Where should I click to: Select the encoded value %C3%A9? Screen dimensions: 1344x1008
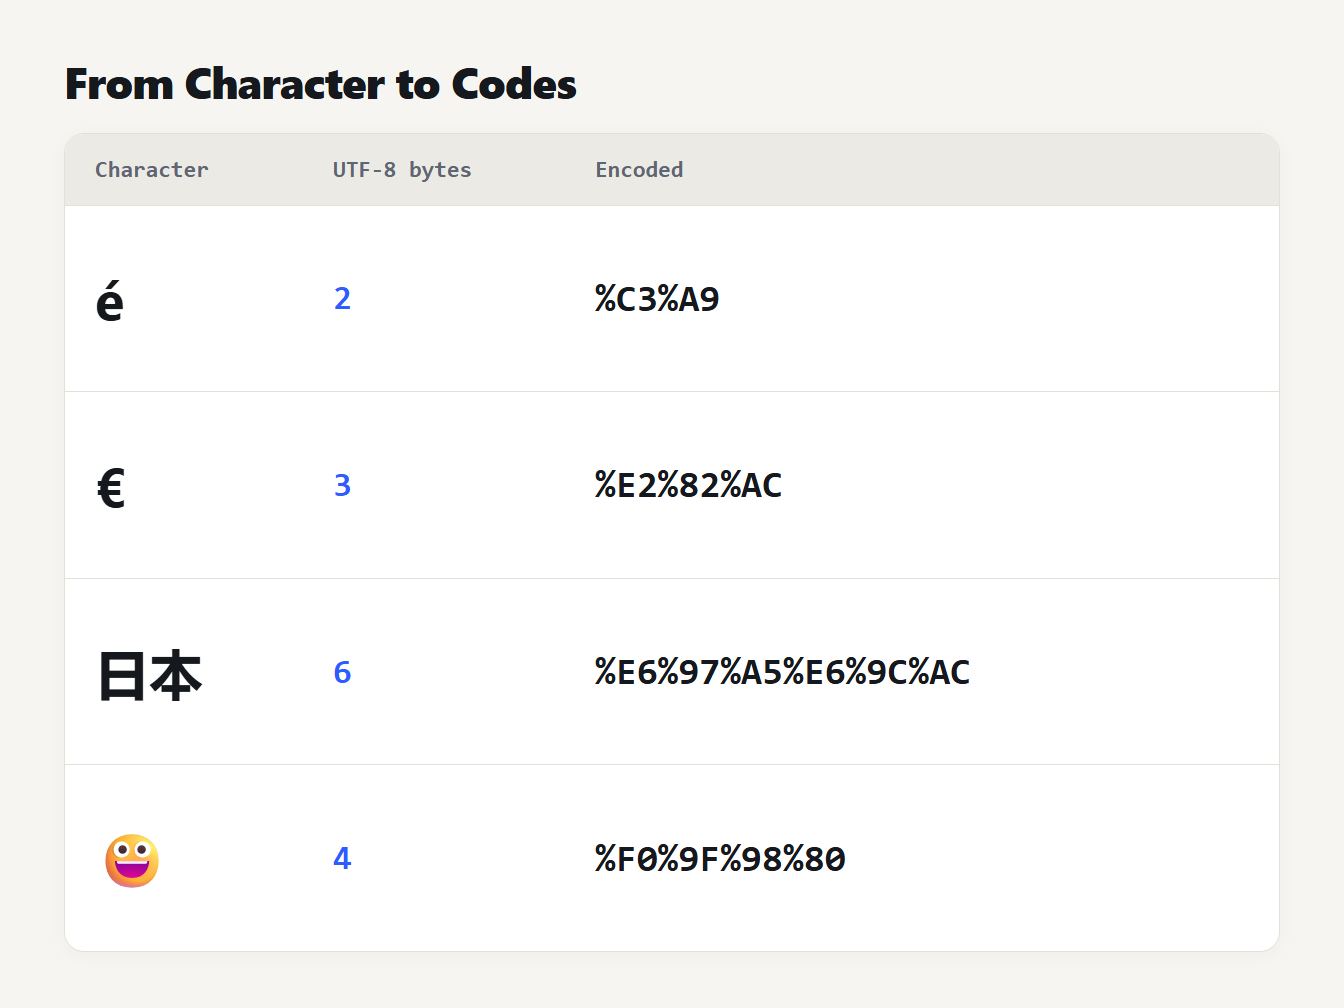tap(657, 299)
